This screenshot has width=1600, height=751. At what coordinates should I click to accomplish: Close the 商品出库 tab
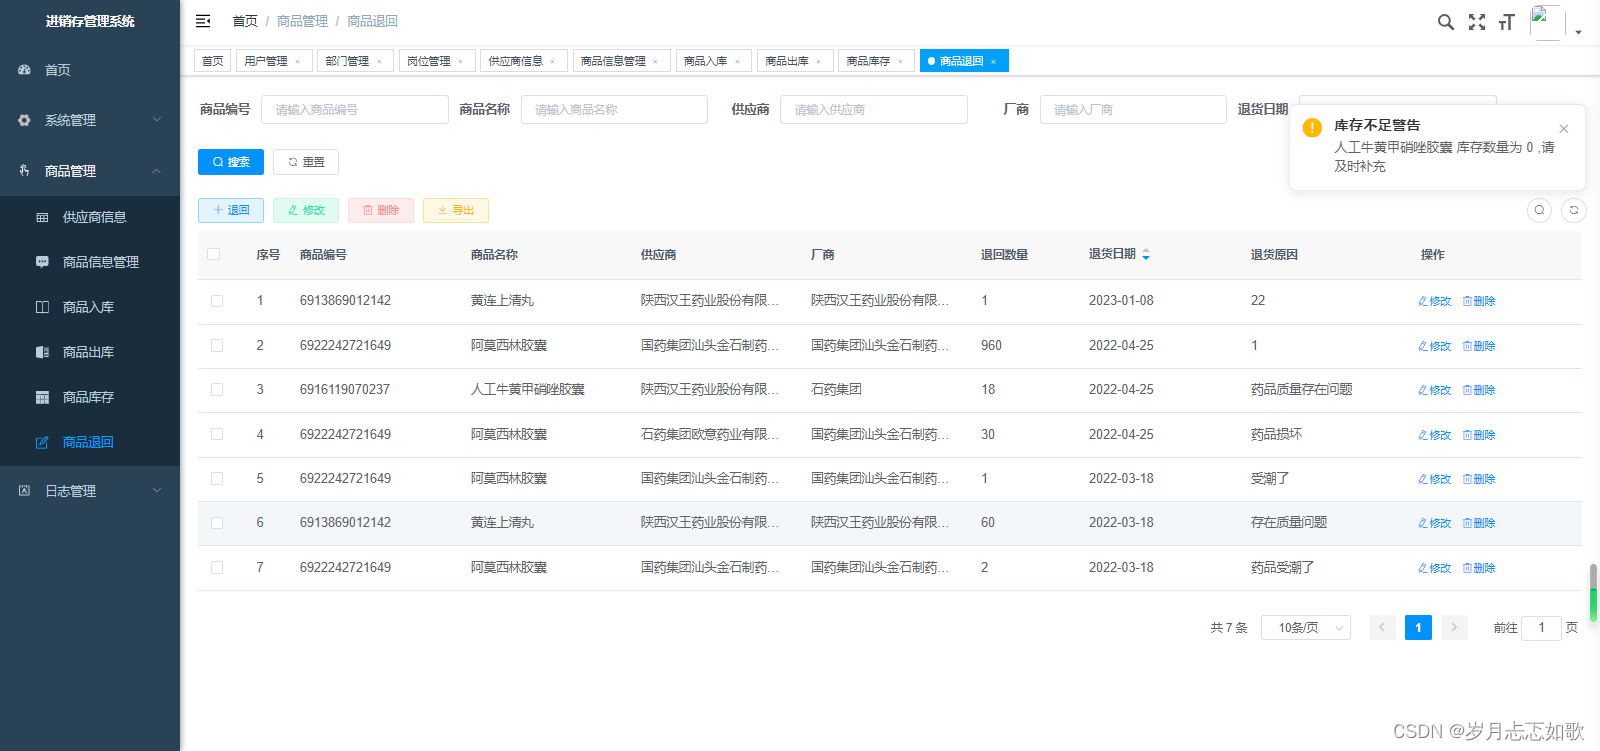pos(818,62)
